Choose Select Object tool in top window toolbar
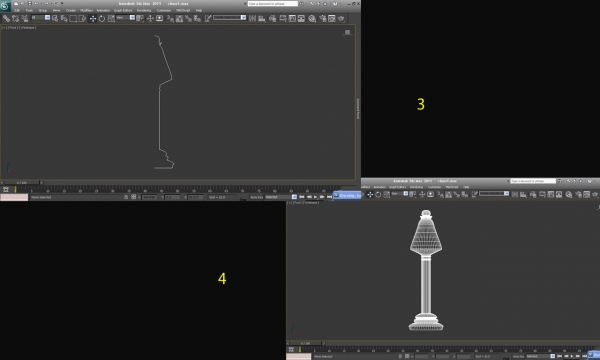This screenshot has width=600, height=360. (55, 18)
